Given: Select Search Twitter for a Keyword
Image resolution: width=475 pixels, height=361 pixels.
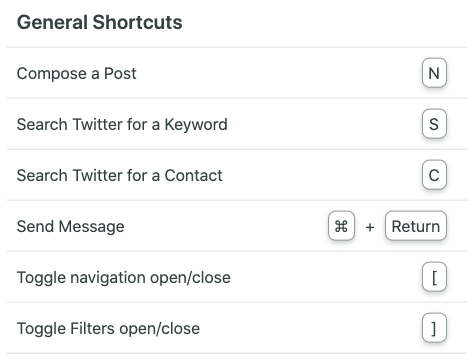Looking at the screenshot, I should [x=237, y=124].
